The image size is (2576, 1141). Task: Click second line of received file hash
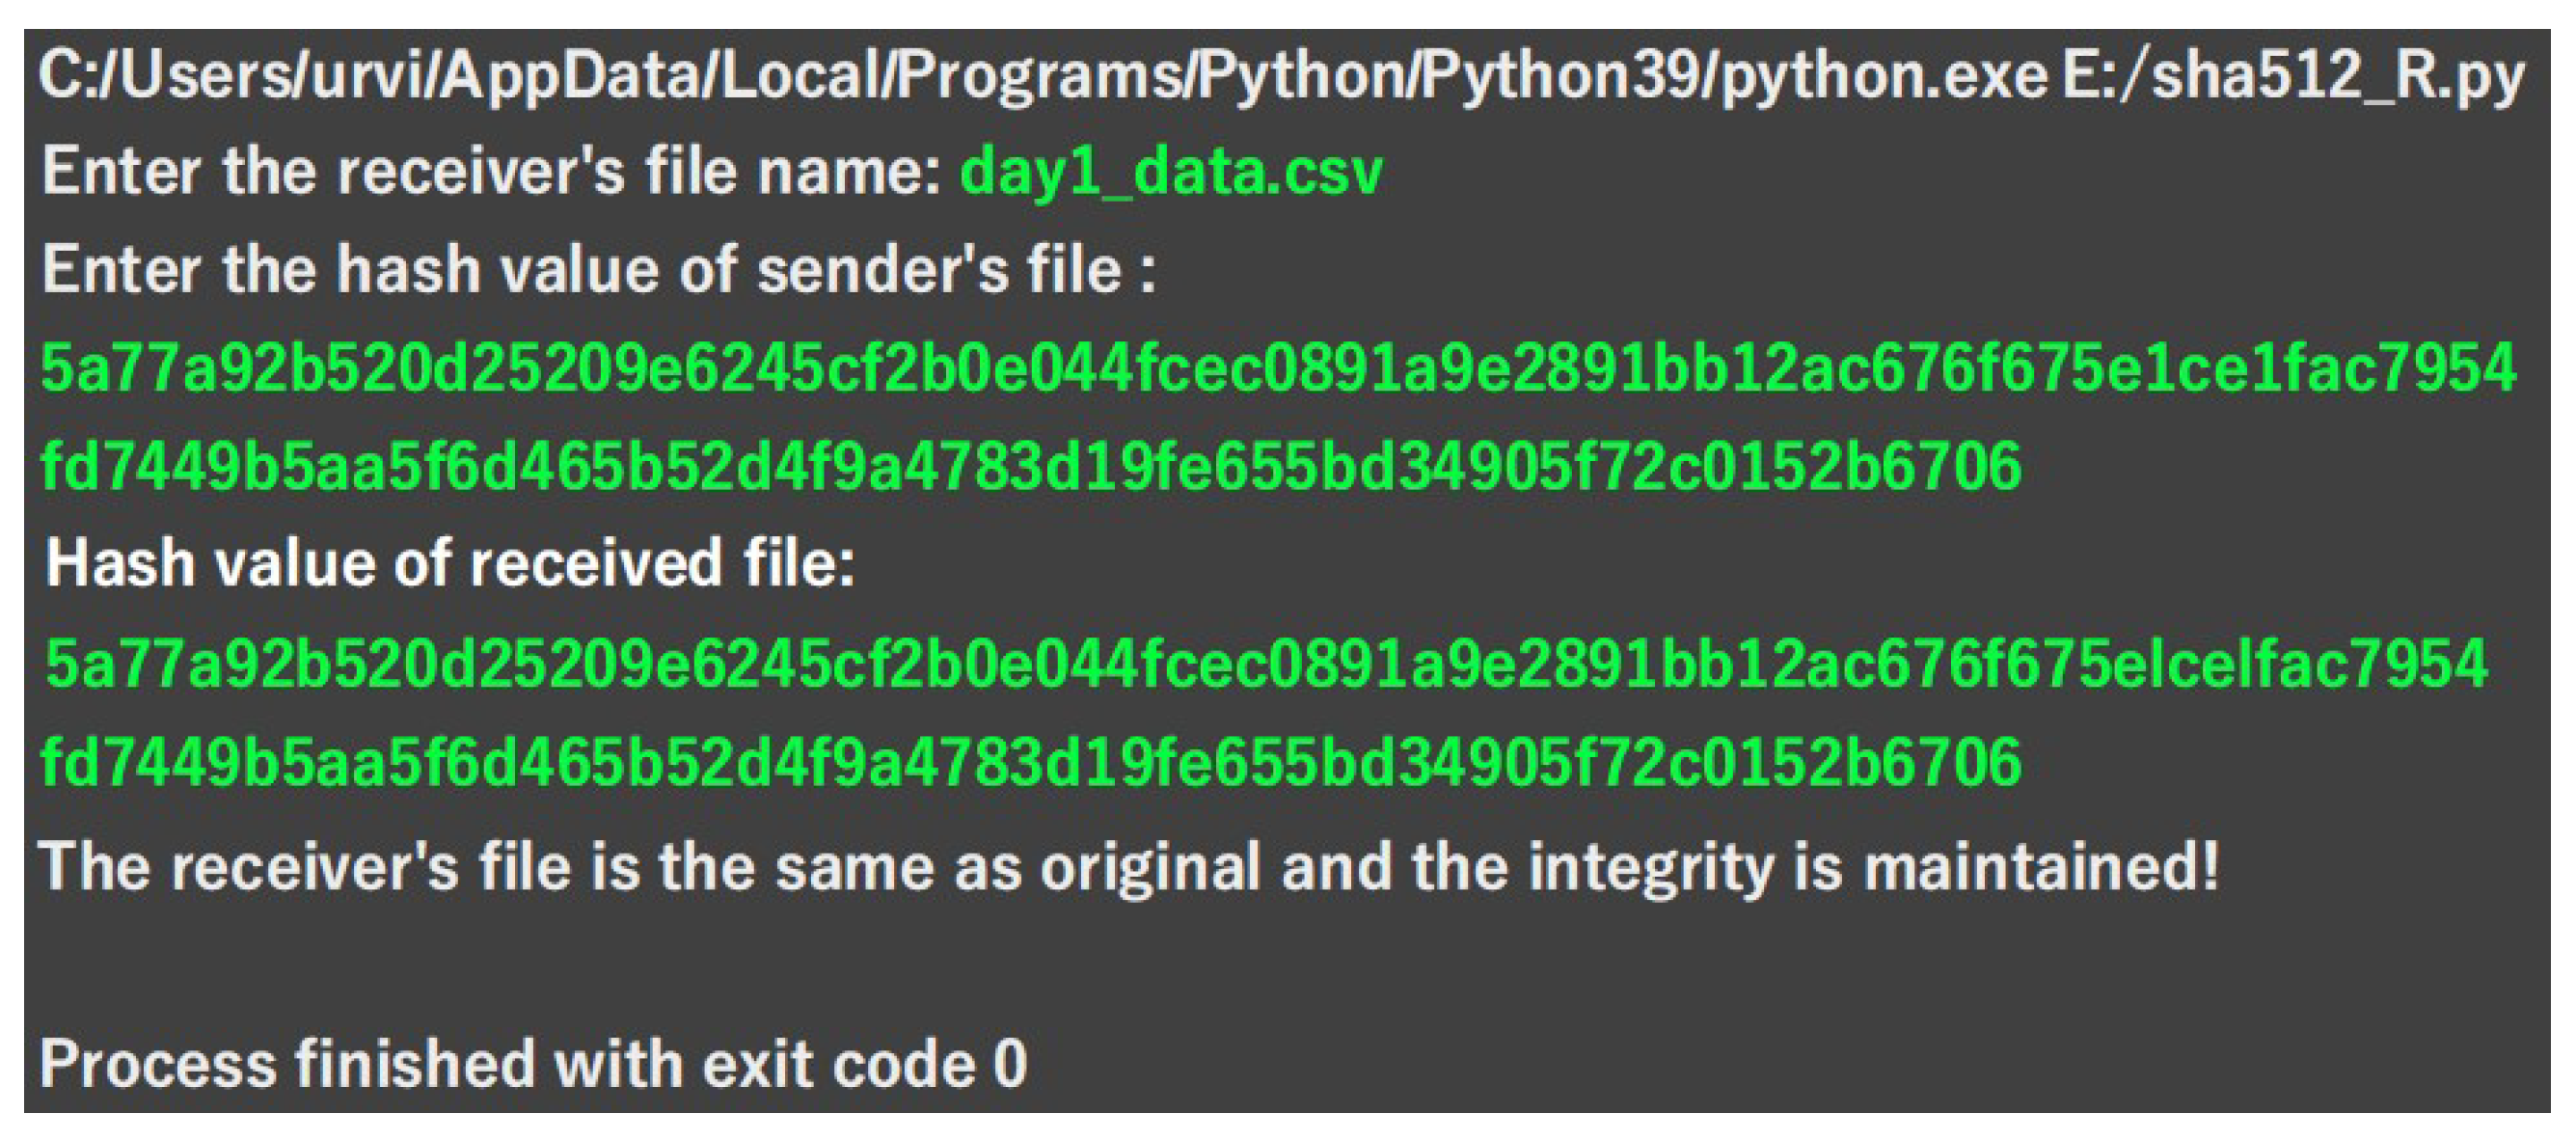coord(1030,763)
